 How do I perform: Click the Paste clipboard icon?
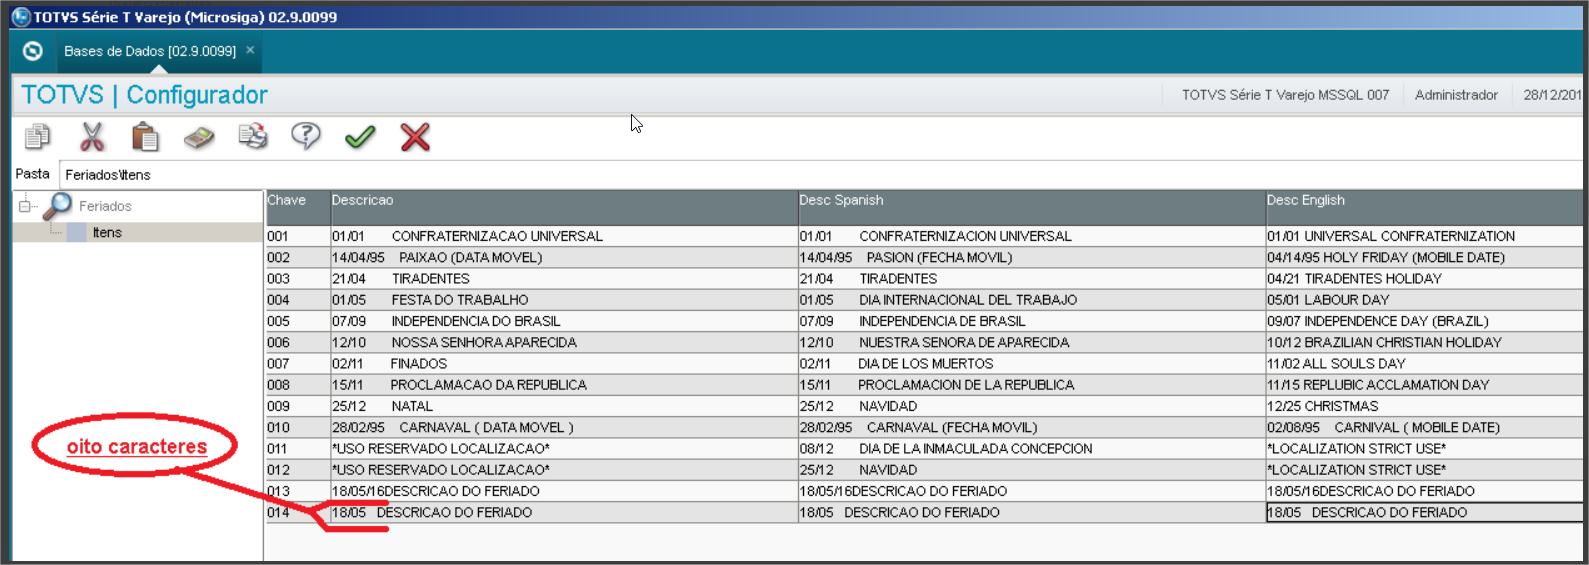[x=145, y=136]
